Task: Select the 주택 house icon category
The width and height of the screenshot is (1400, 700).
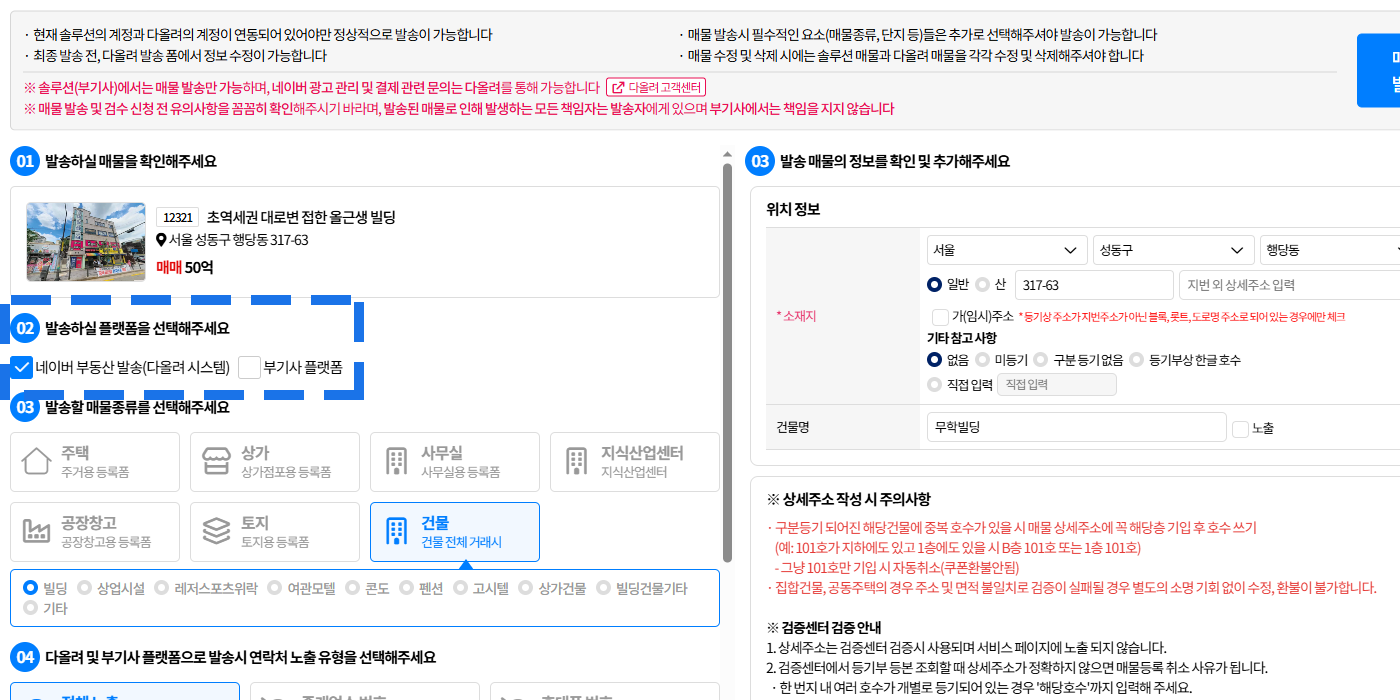Action: [x=37, y=462]
